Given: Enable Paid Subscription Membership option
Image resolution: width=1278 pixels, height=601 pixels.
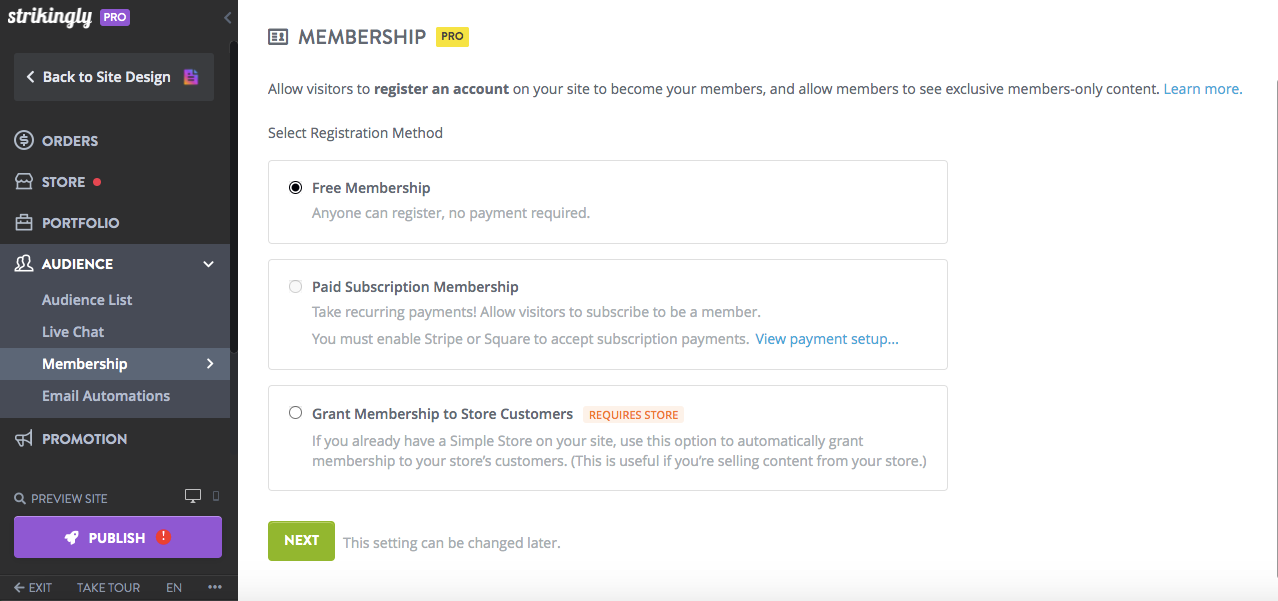Looking at the screenshot, I should 295,286.
